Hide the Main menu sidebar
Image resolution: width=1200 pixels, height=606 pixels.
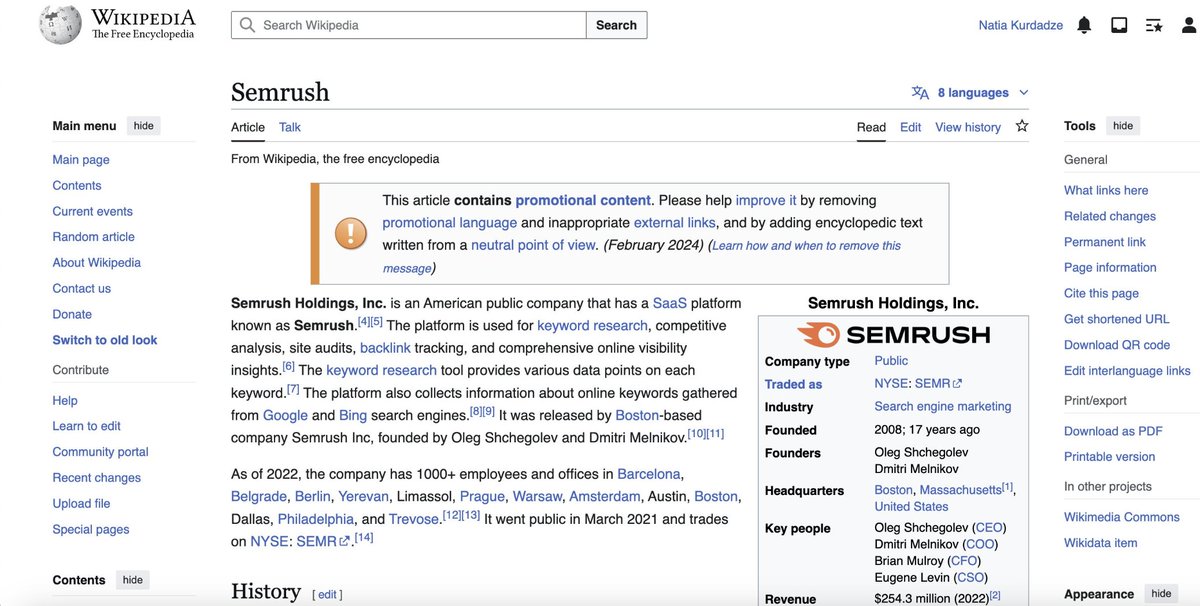click(144, 126)
